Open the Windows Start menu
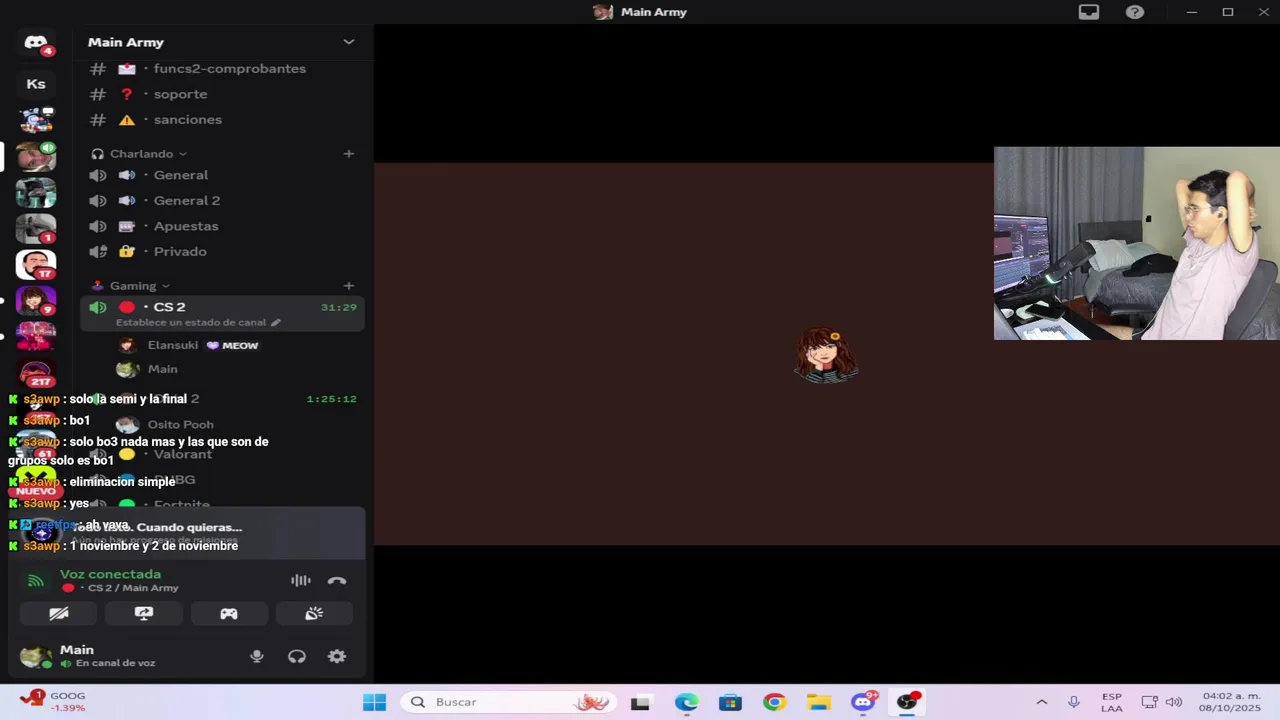The height and width of the screenshot is (720, 1280). click(x=375, y=702)
